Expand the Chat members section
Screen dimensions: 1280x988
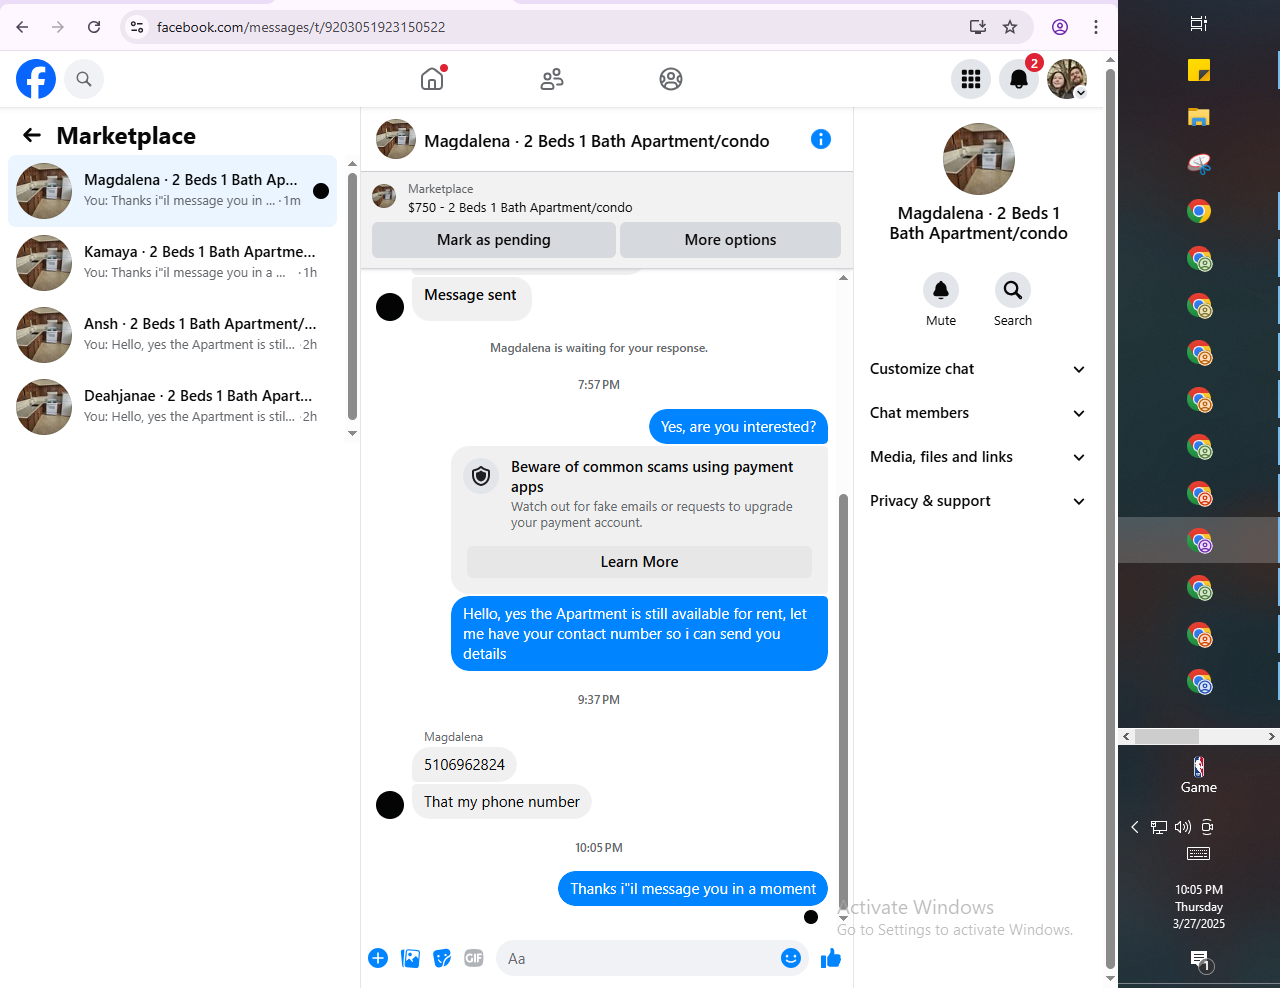[977, 413]
